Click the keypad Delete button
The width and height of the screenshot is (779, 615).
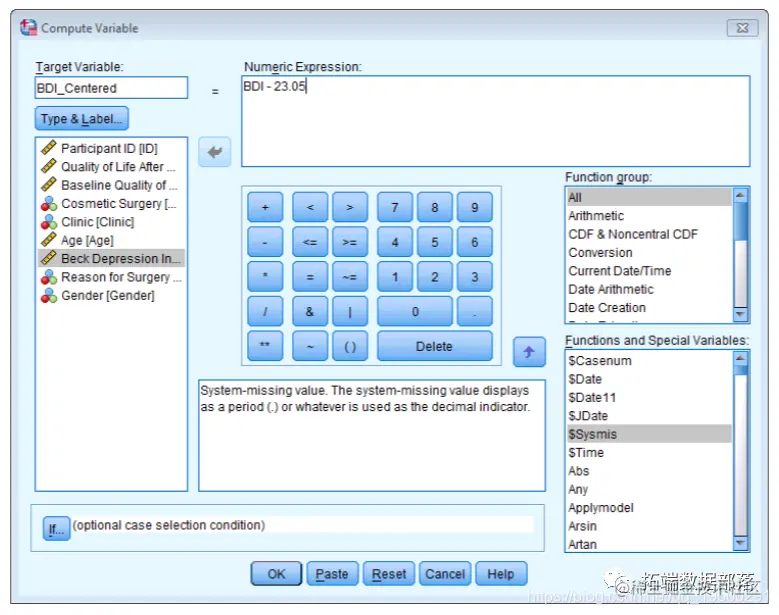(x=435, y=346)
